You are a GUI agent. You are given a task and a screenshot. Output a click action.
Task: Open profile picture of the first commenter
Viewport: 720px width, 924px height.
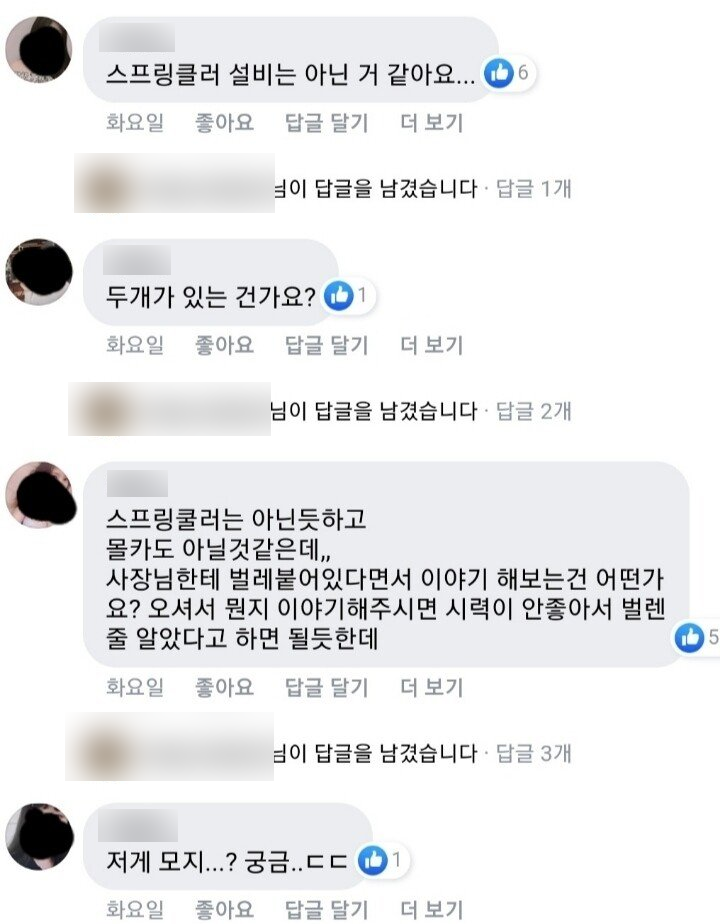click(39, 50)
